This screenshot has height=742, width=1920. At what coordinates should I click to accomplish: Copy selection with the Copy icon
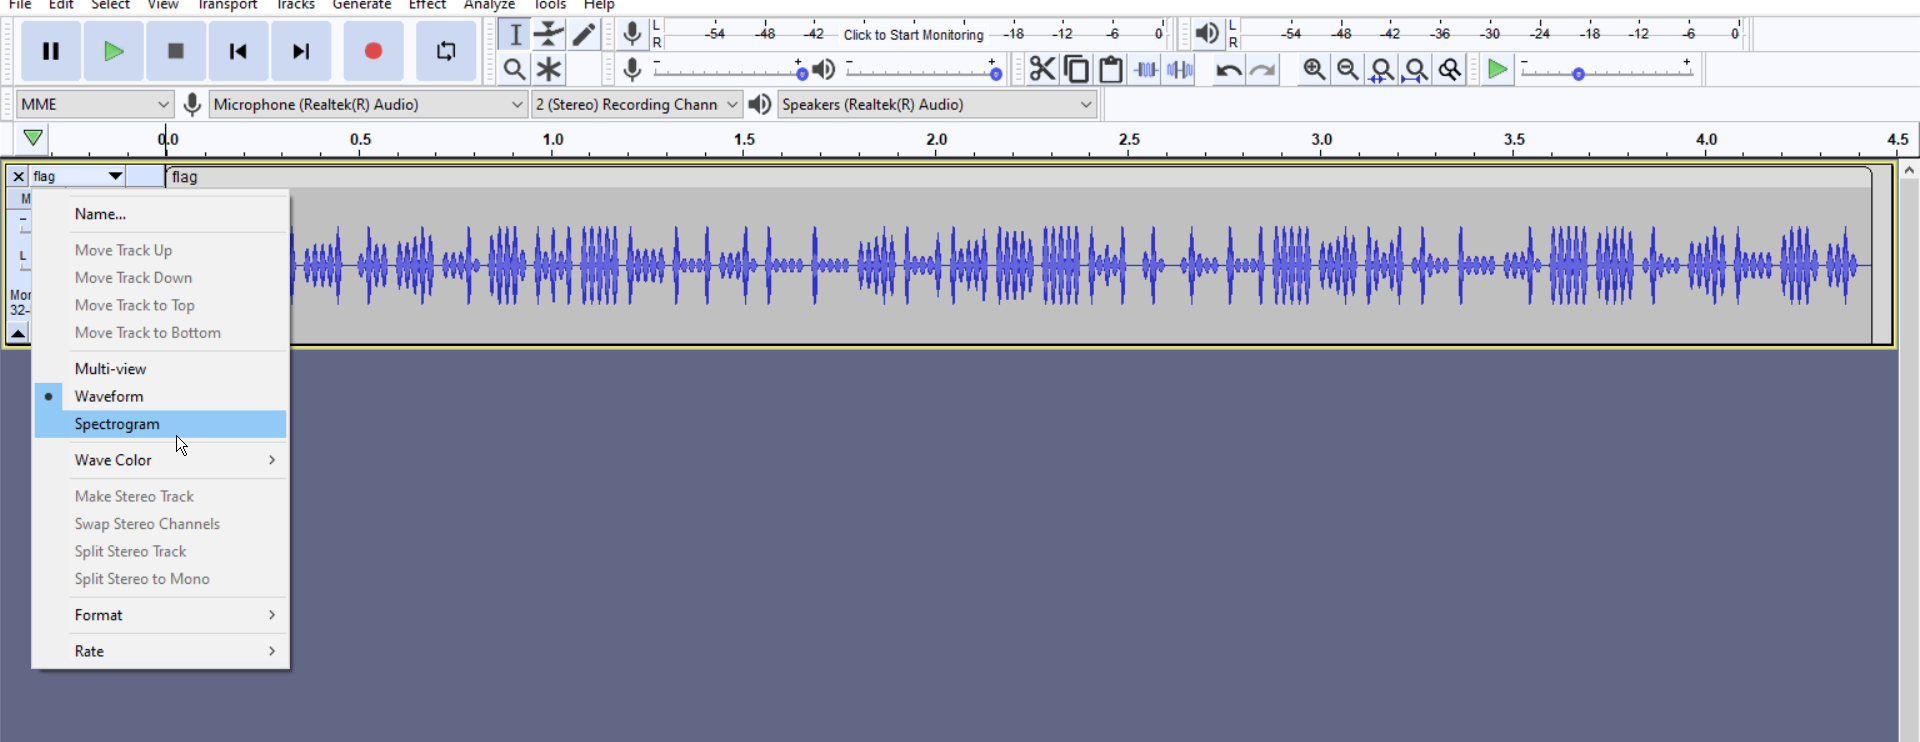[1077, 69]
